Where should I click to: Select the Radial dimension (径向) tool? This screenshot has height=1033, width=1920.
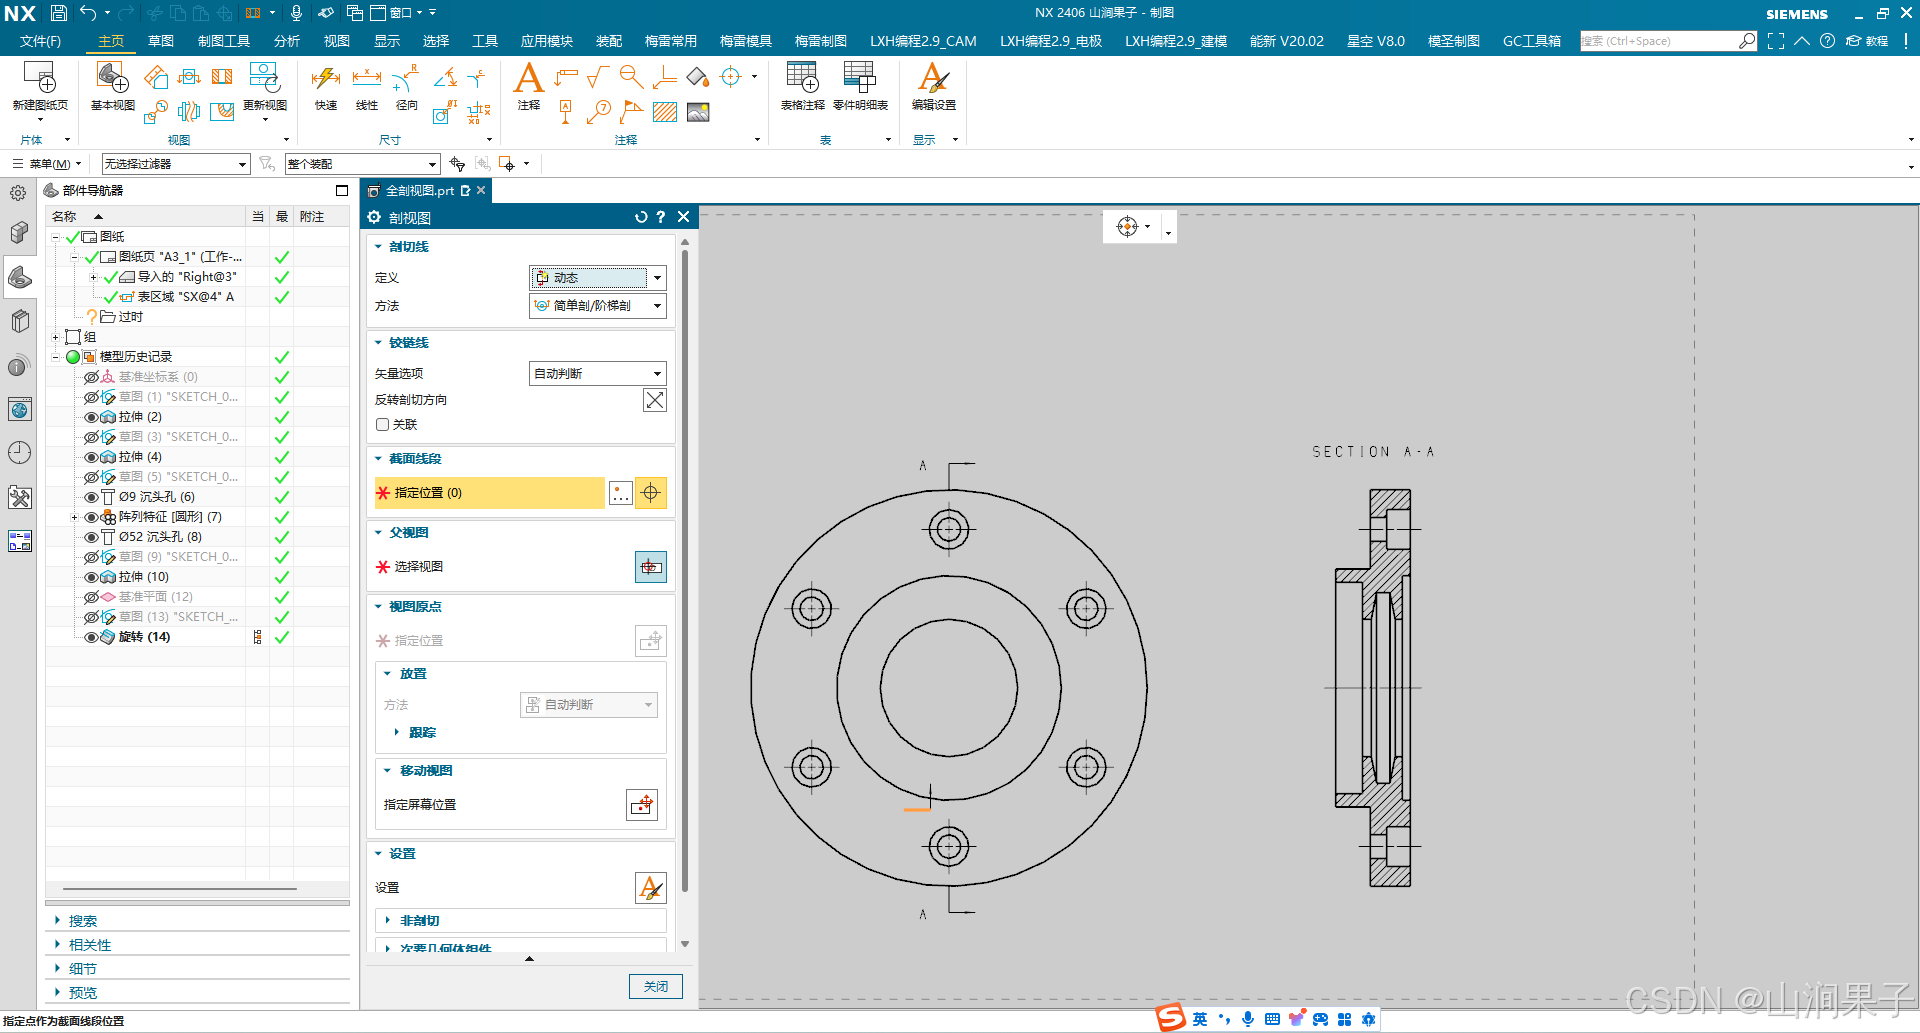point(406,78)
